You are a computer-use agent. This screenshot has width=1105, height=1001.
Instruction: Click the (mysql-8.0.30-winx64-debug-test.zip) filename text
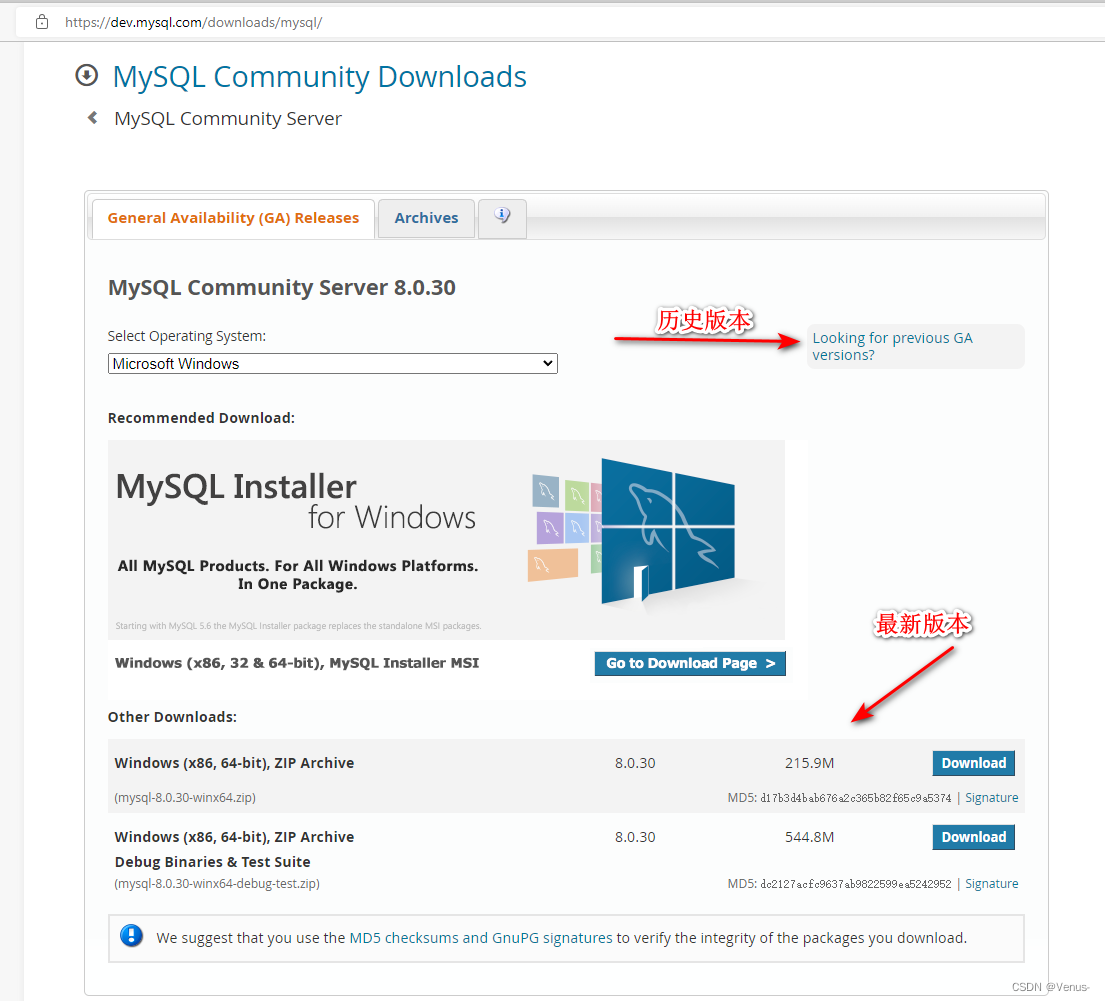(x=217, y=884)
